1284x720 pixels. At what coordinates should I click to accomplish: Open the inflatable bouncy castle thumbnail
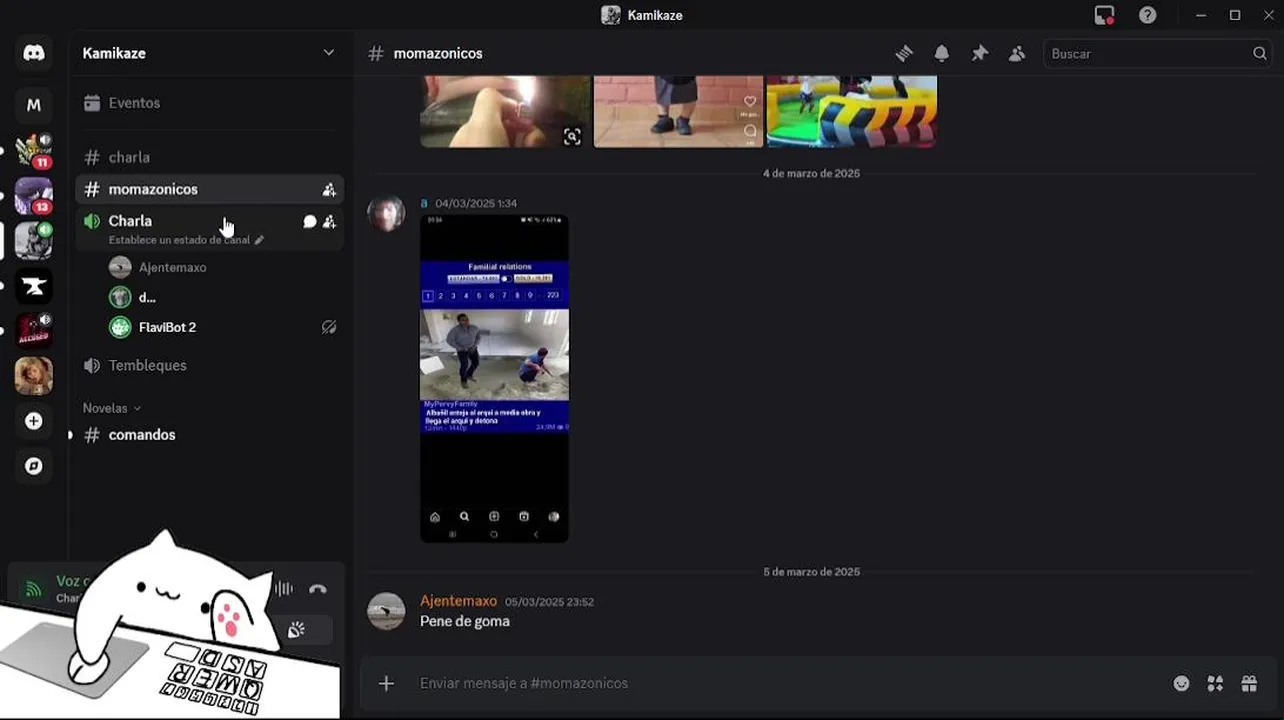851,112
